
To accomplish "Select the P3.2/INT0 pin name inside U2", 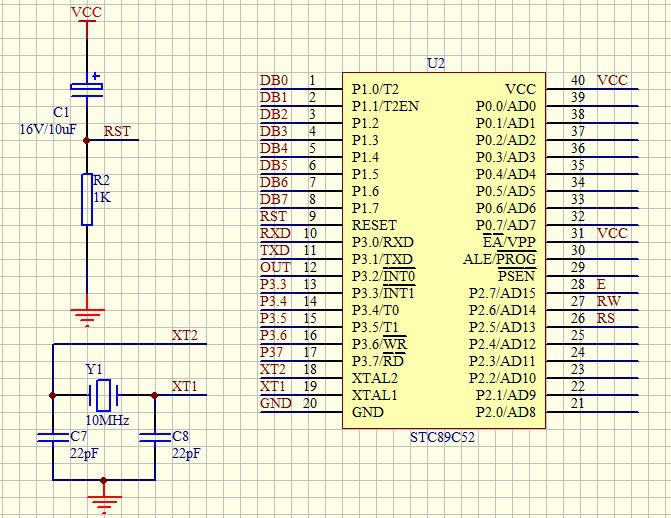I will coord(383,276).
